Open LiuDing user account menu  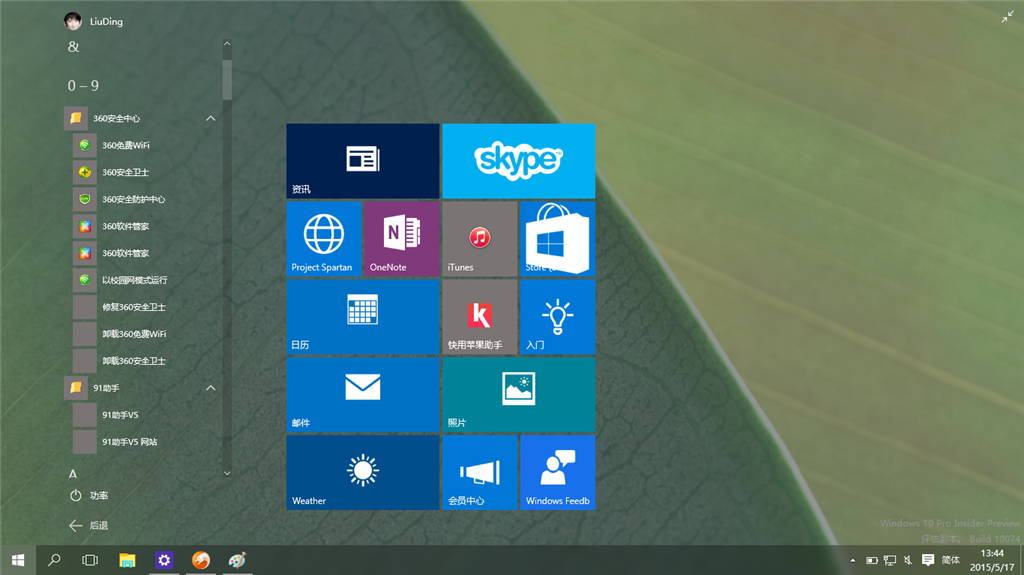93,21
